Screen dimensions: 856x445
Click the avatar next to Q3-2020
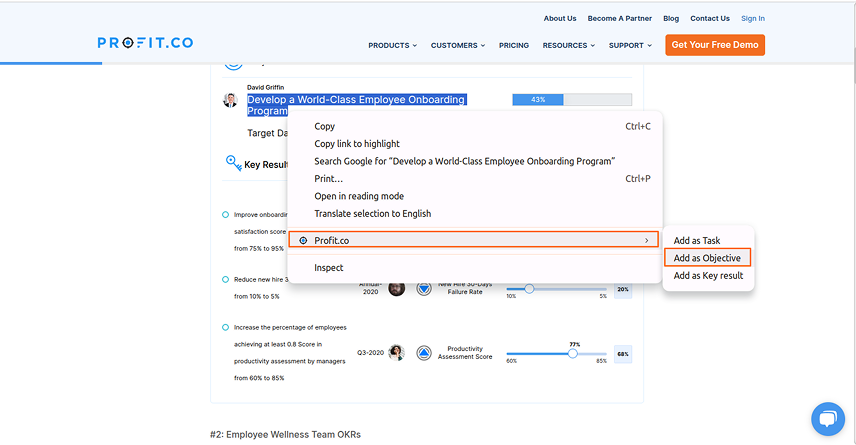click(396, 353)
